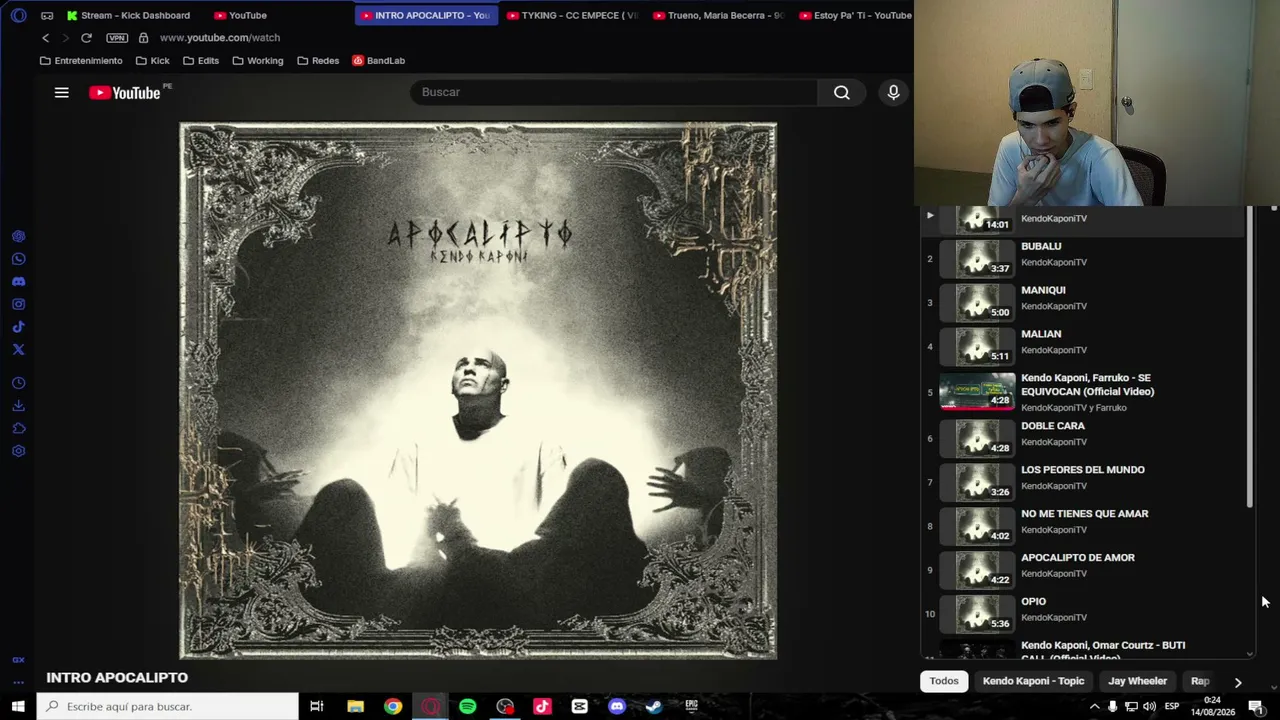Reload the current page
Viewport: 1280px width, 720px height.
tap(86, 38)
